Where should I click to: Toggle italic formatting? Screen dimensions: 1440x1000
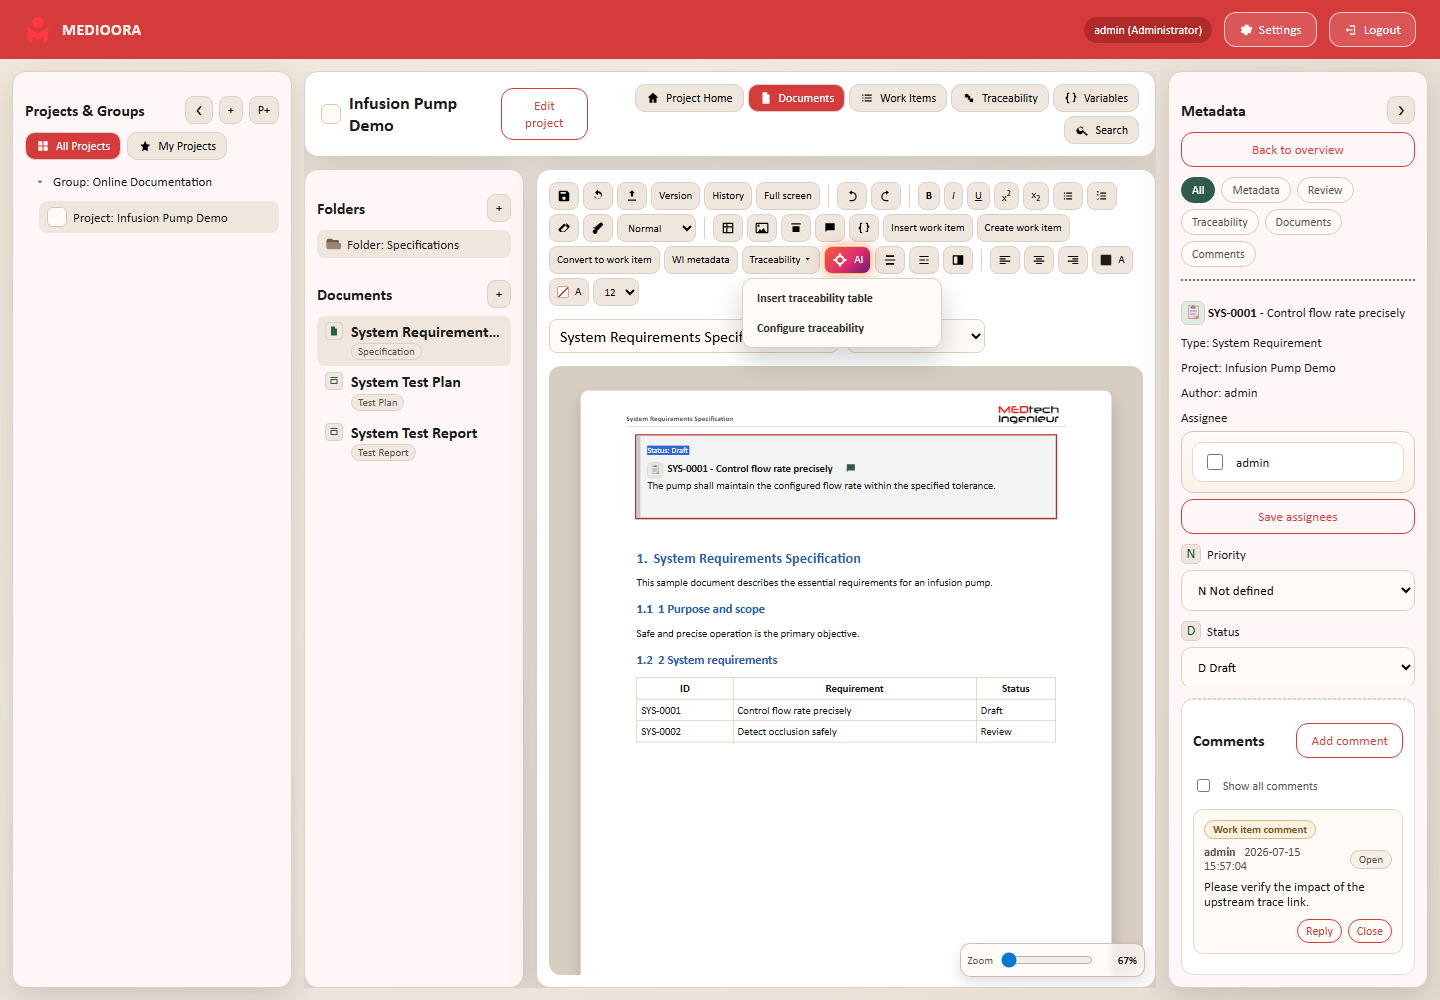[954, 196]
